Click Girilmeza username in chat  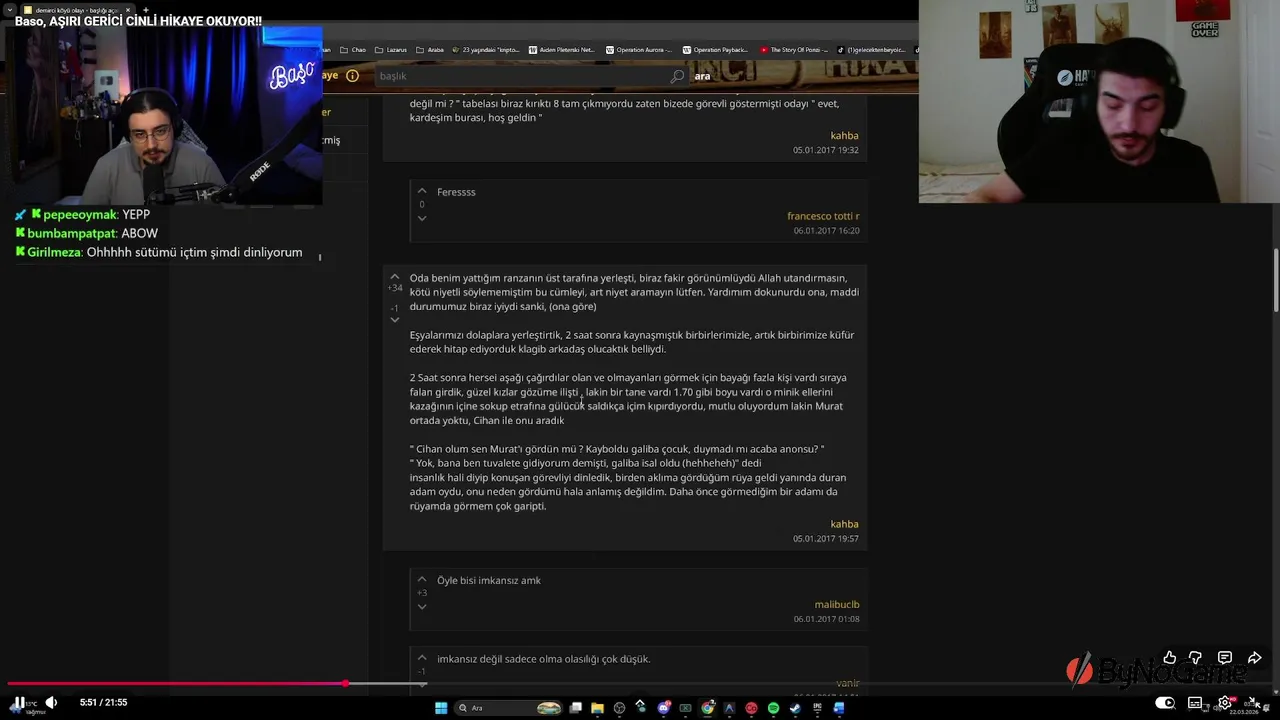click(x=54, y=252)
